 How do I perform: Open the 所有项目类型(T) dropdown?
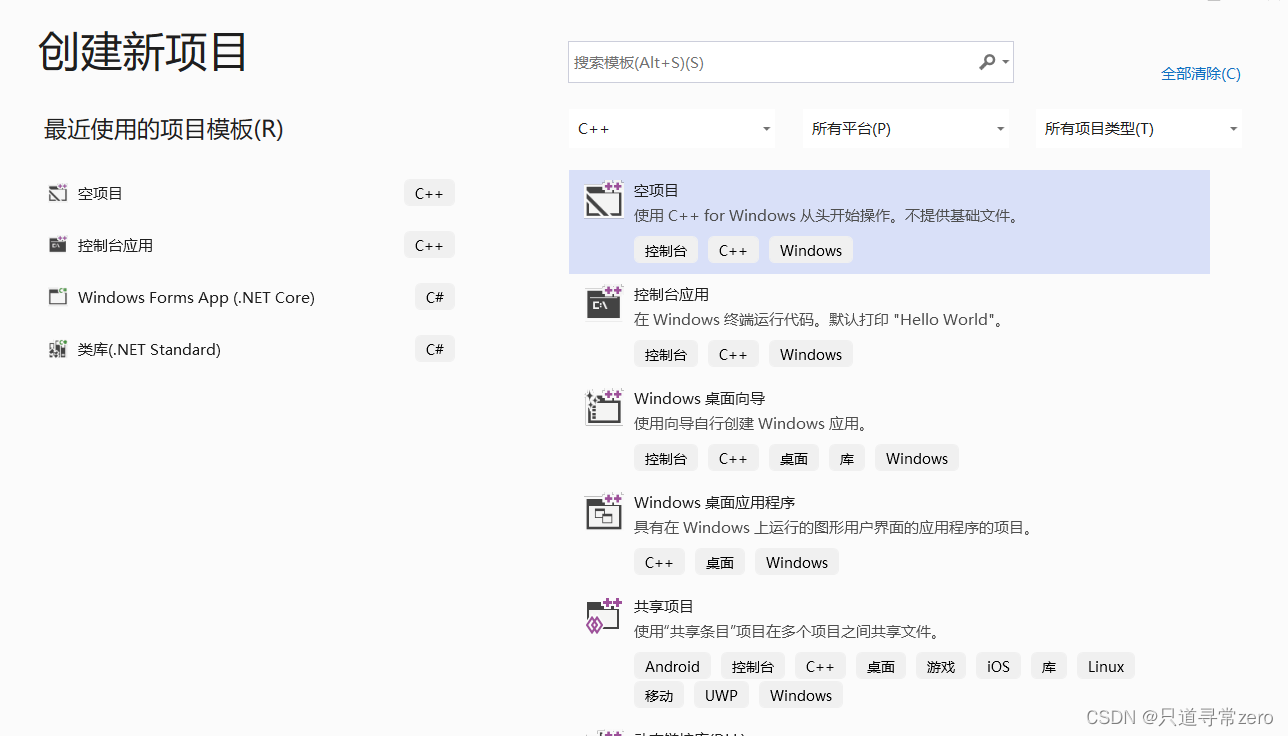coord(1139,129)
